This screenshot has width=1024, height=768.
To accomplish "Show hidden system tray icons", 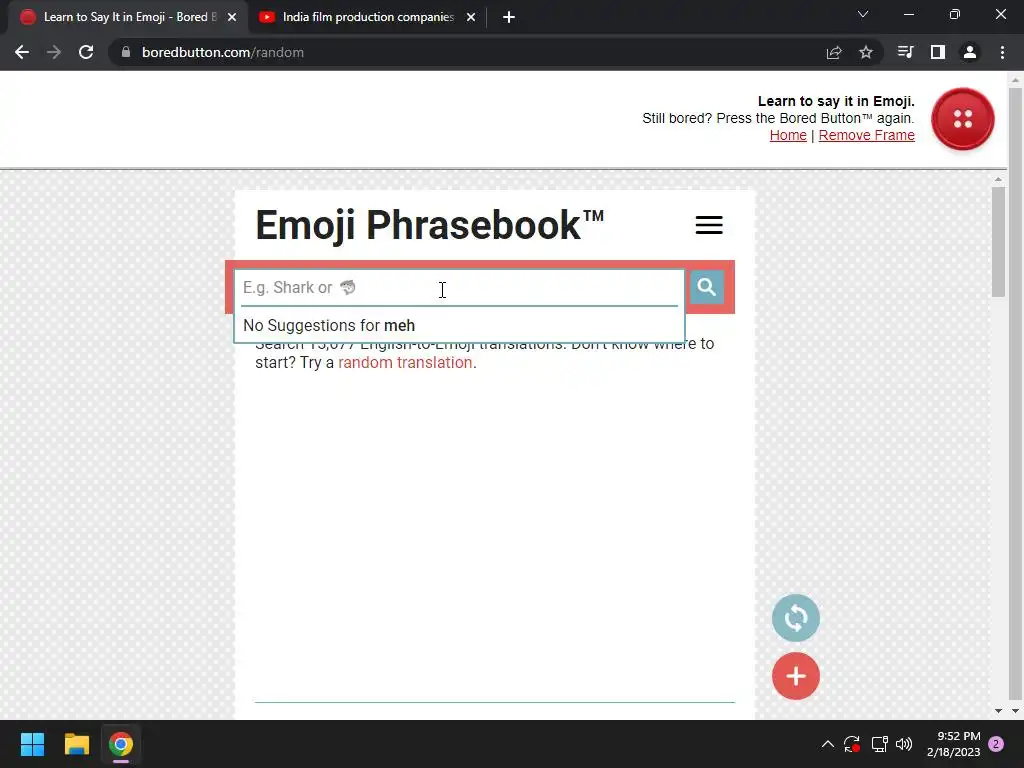I will pos(827,744).
